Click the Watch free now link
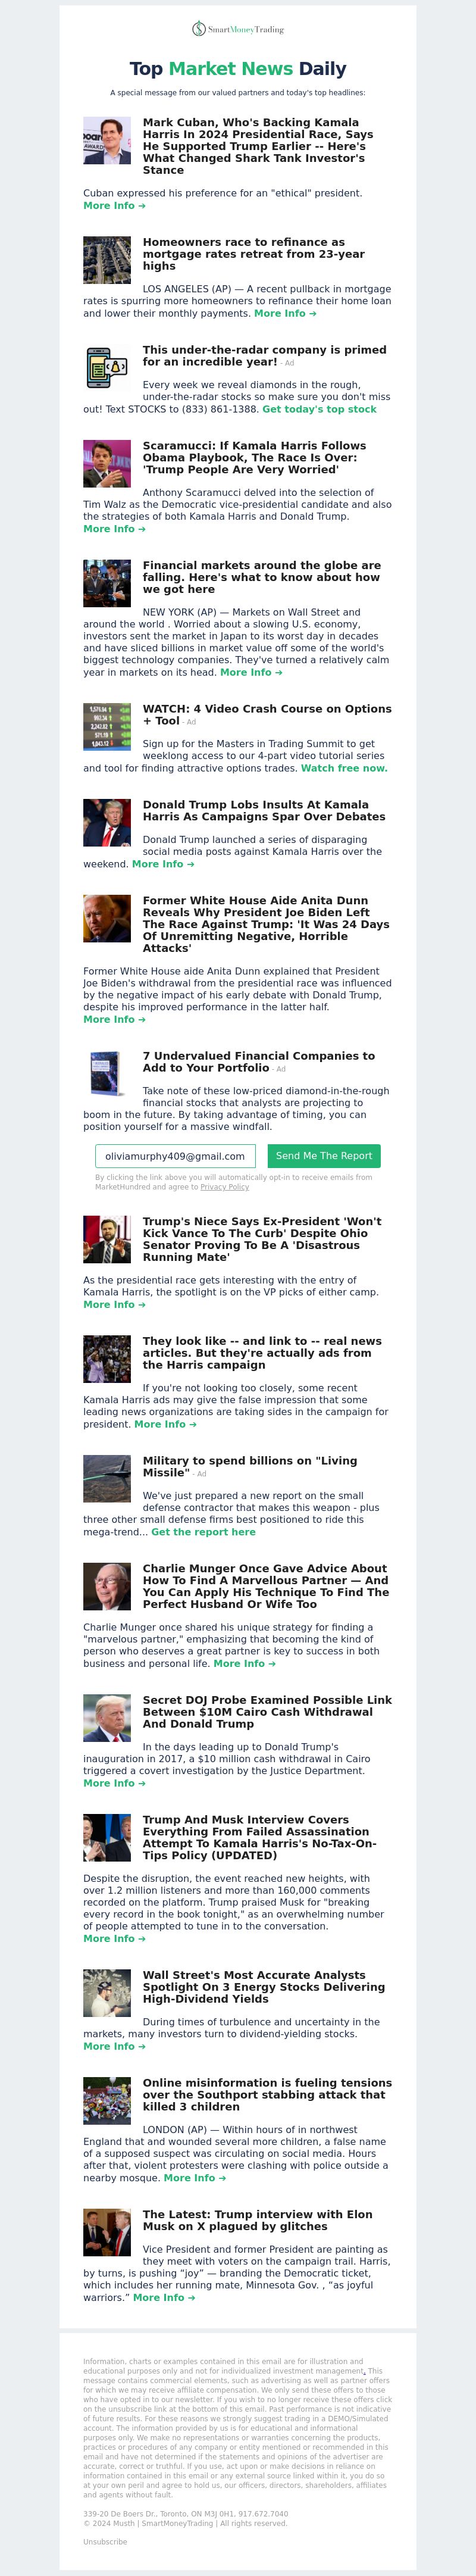476x2576 pixels. click(344, 768)
